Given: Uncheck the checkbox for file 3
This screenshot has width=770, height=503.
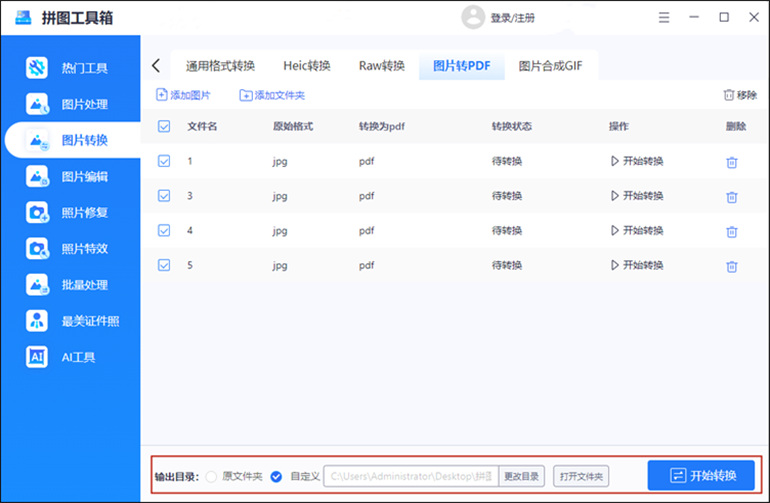Looking at the screenshot, I should tap(164, 196).
